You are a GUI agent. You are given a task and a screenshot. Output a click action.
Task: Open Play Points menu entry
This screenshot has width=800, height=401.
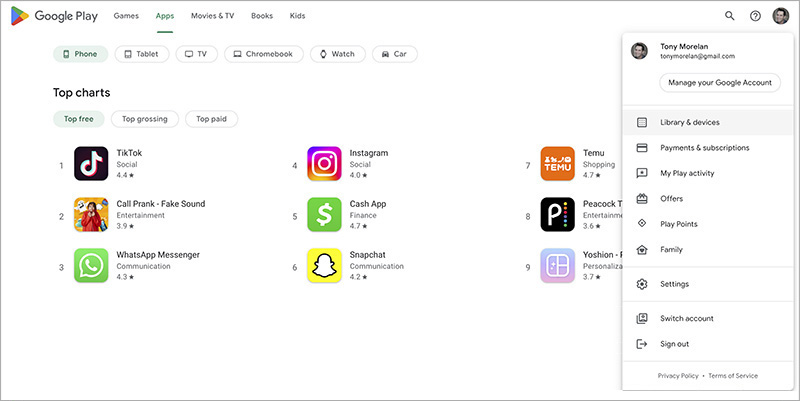[708, 224]
